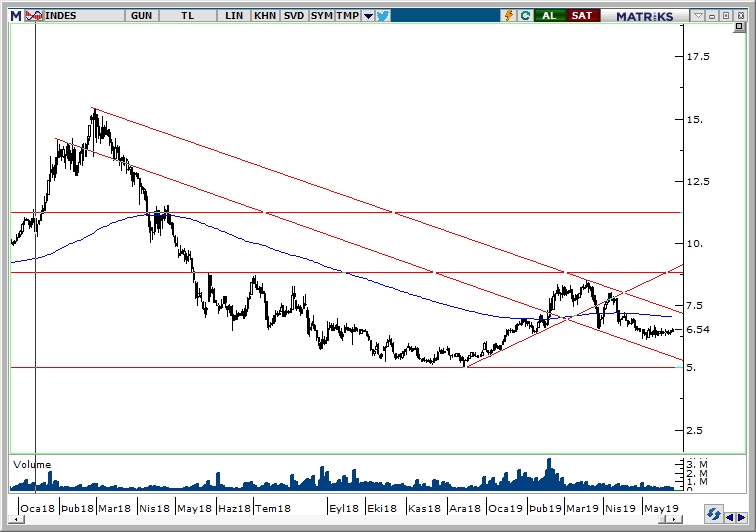The height and width of the screenshot is (532, 756).
Task: Click the Ara18 date axis label
Action: [465, 508]
